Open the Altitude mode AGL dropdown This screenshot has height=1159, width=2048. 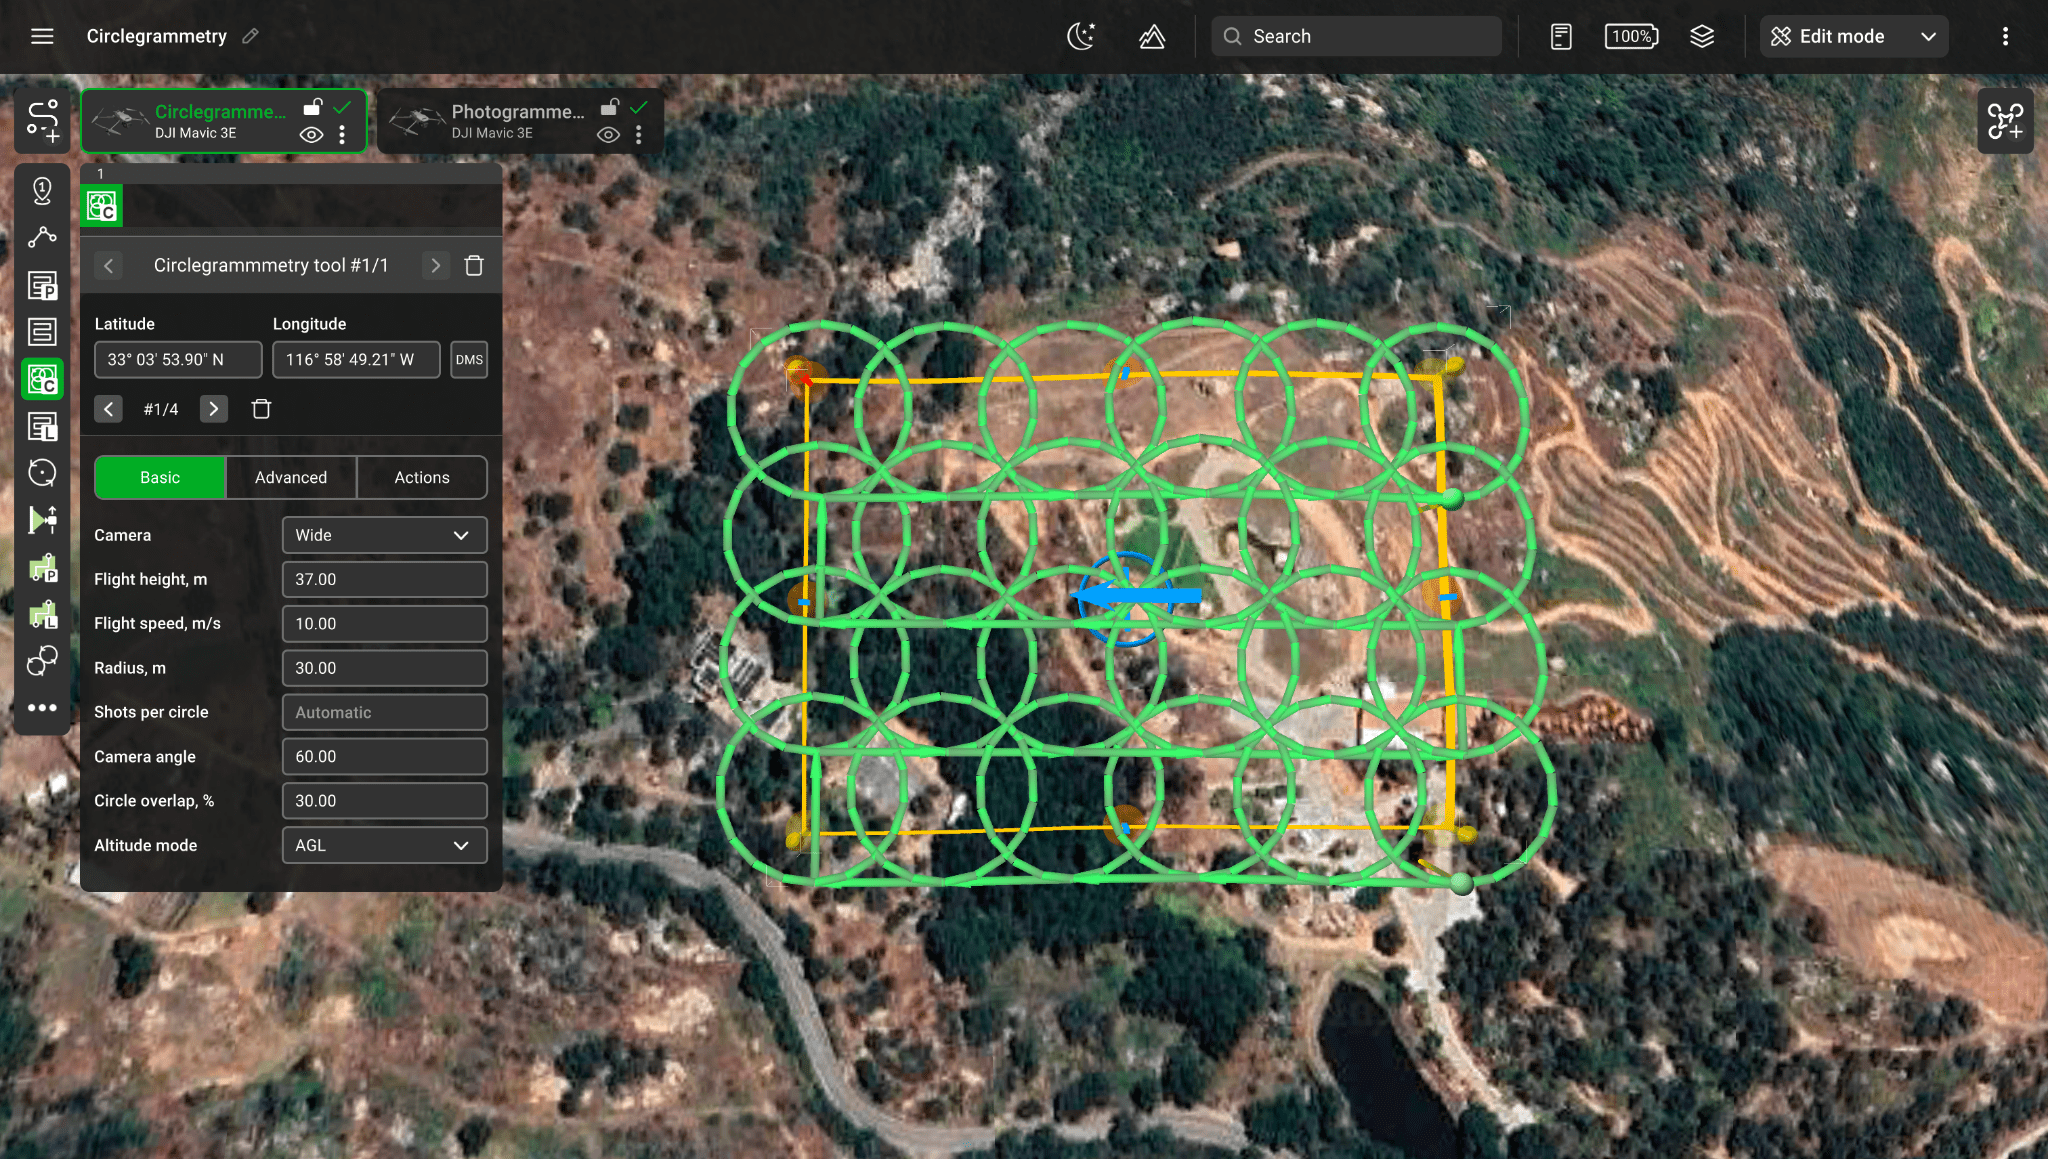tap(384, 845)
